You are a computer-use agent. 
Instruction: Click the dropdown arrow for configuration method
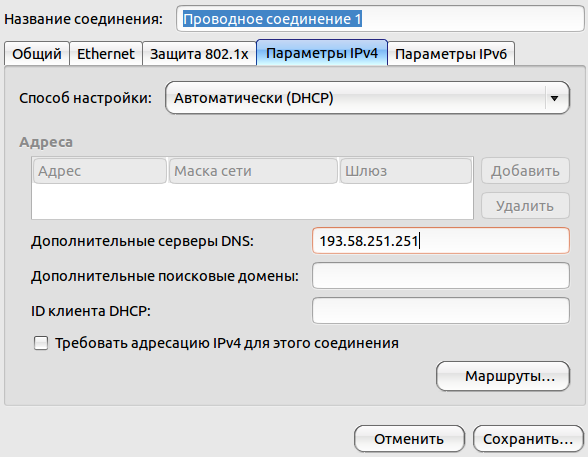pos(554,98)
